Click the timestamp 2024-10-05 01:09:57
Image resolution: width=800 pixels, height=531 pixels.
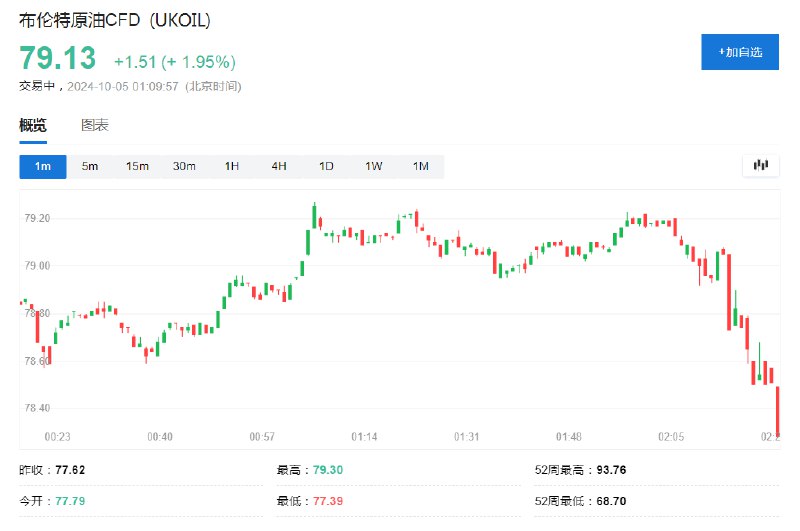[123, 86]
